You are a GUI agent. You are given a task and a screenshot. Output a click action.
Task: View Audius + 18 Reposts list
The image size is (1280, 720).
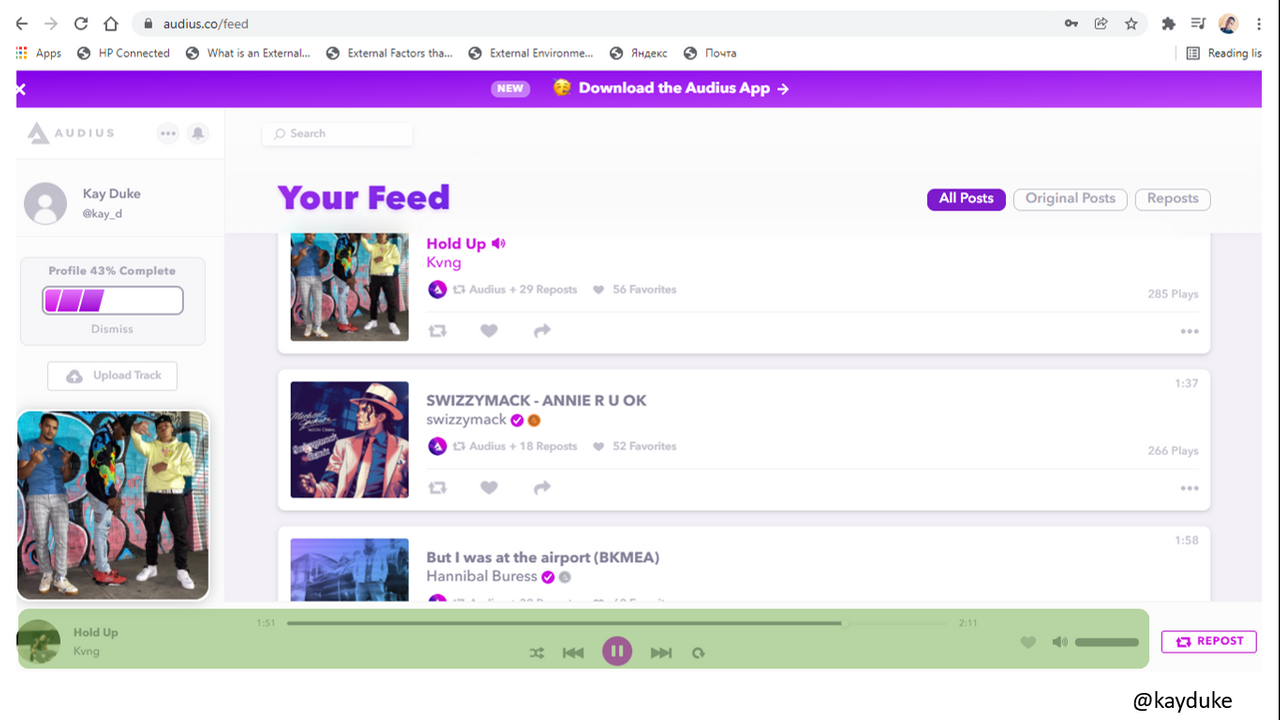514,446
